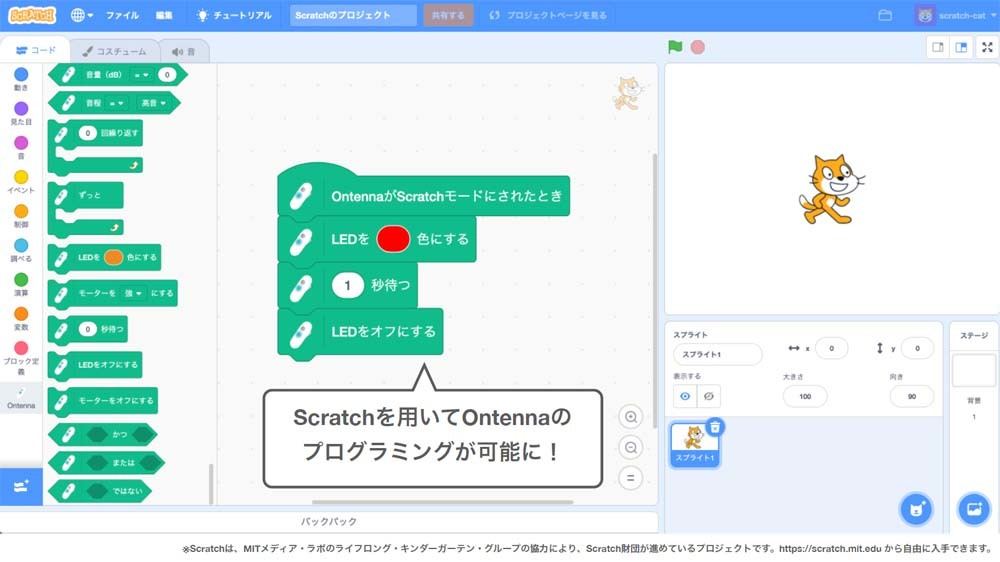The width and height of the screenshot is (1000, 562).
Task: Open the My Stuff folder icon
Action: (885, 15)
